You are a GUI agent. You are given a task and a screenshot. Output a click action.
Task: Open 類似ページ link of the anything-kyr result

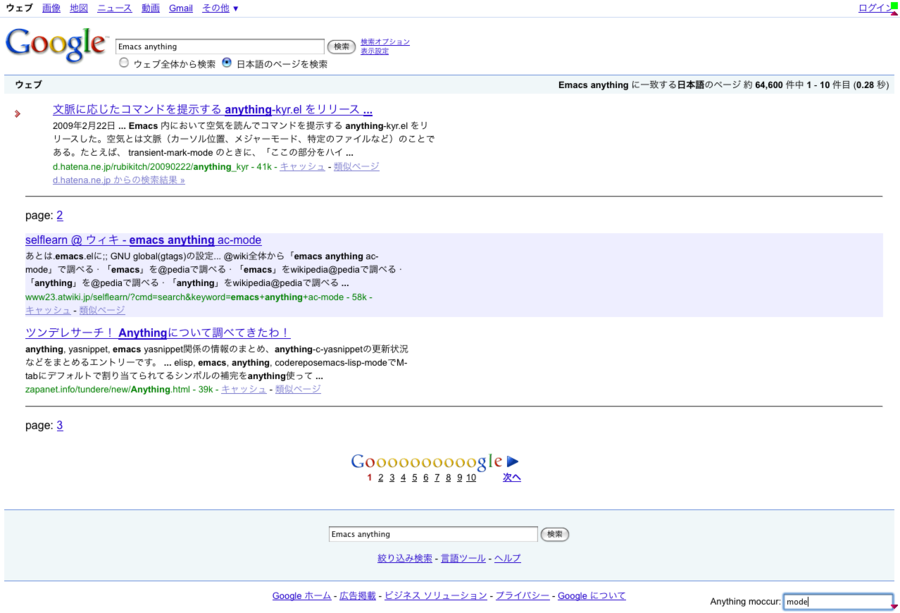tap(356, 166)
